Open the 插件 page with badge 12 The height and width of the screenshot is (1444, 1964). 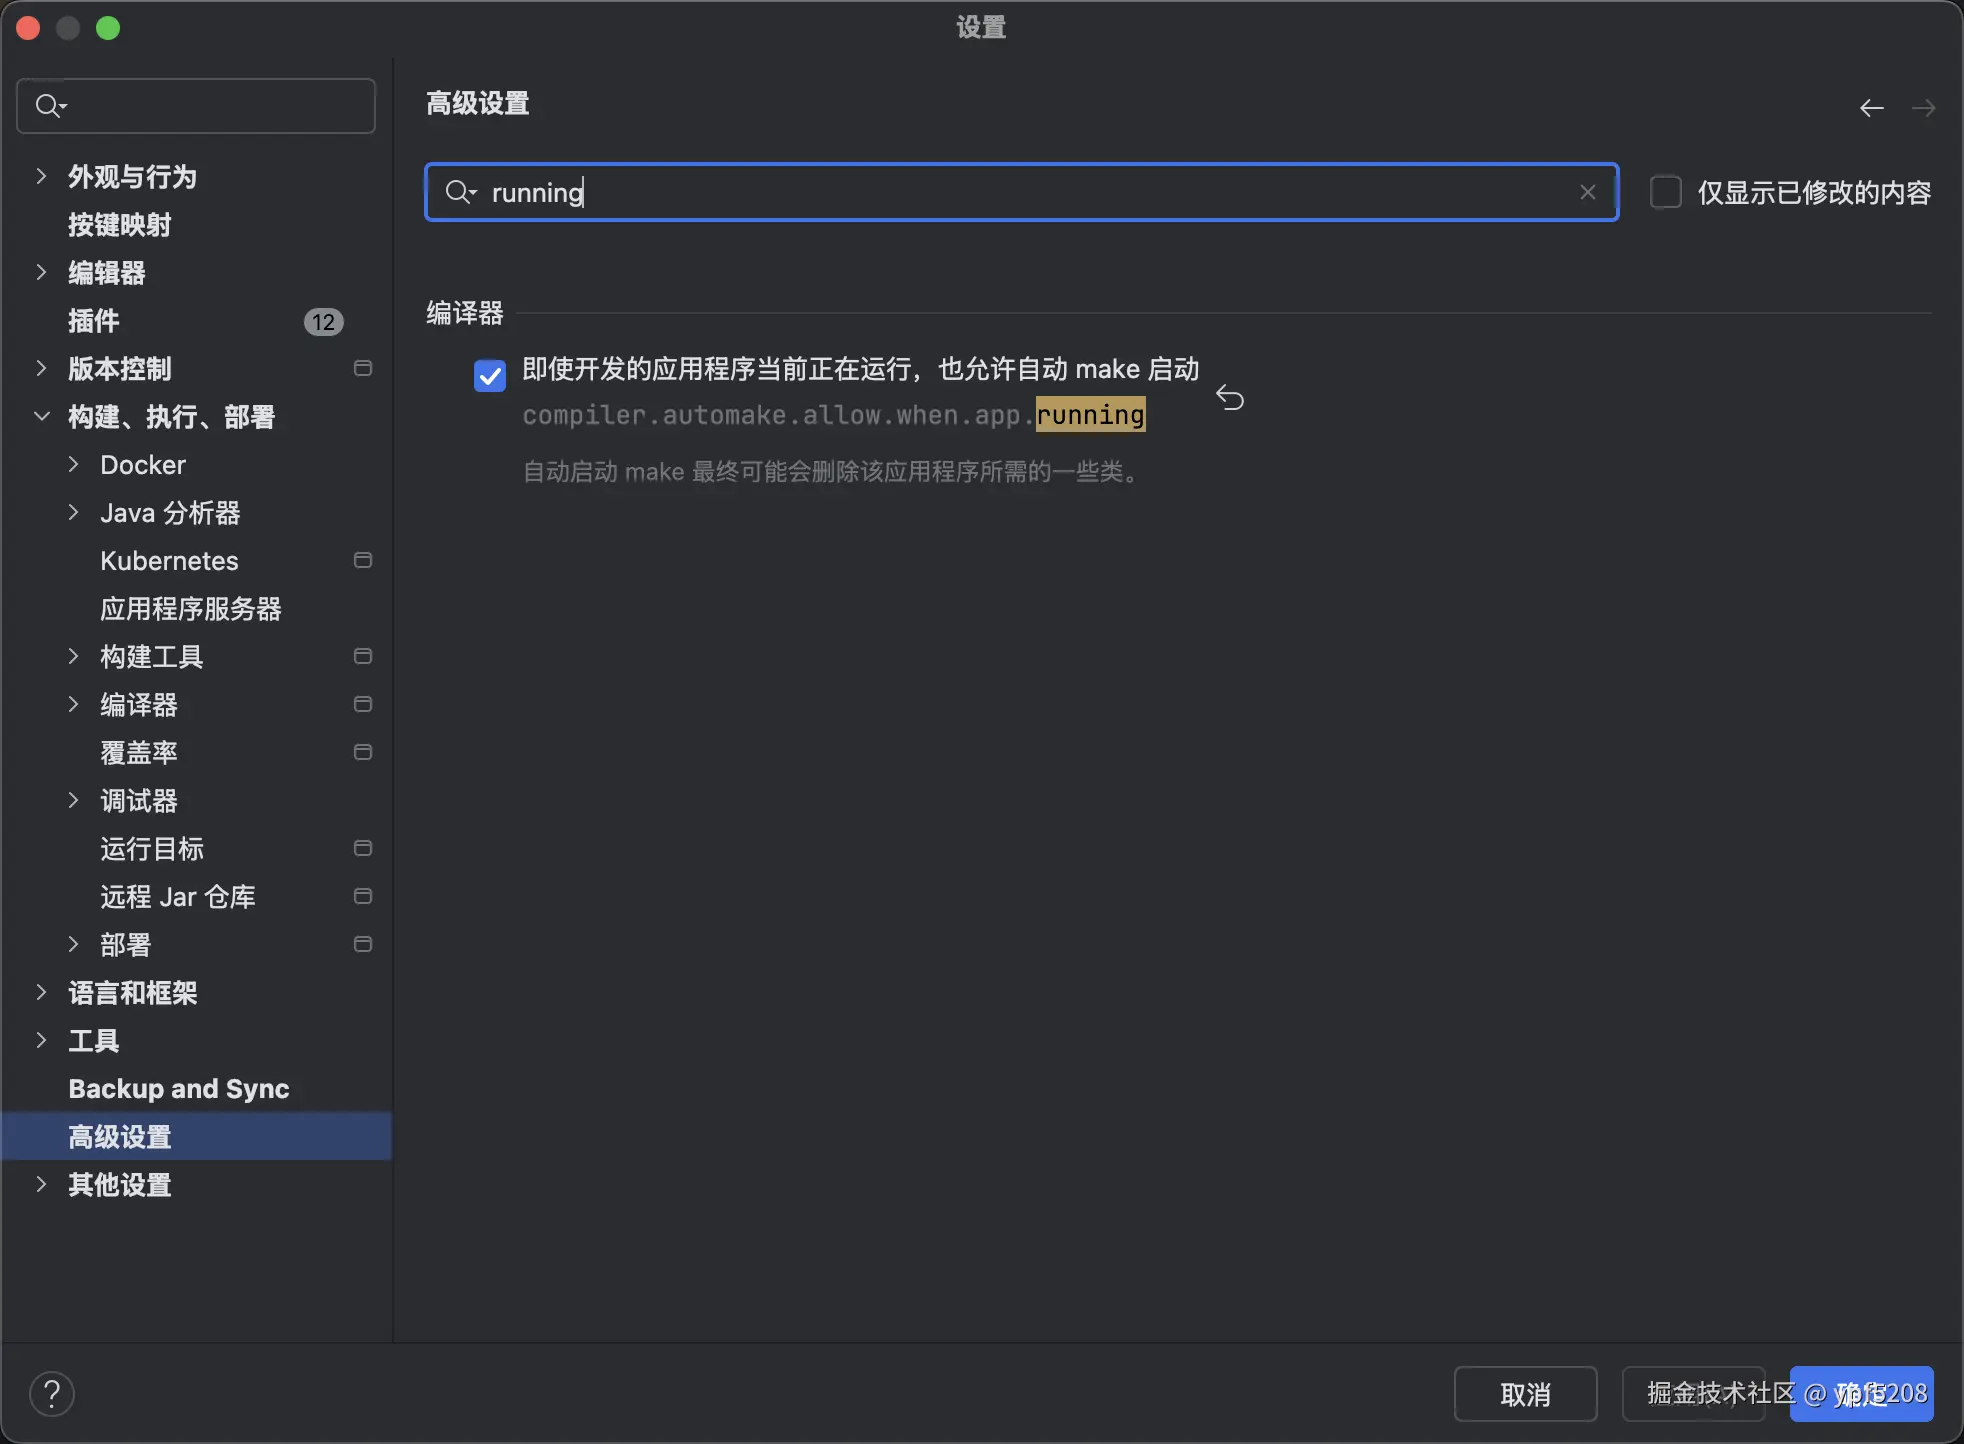click(94, 320)
